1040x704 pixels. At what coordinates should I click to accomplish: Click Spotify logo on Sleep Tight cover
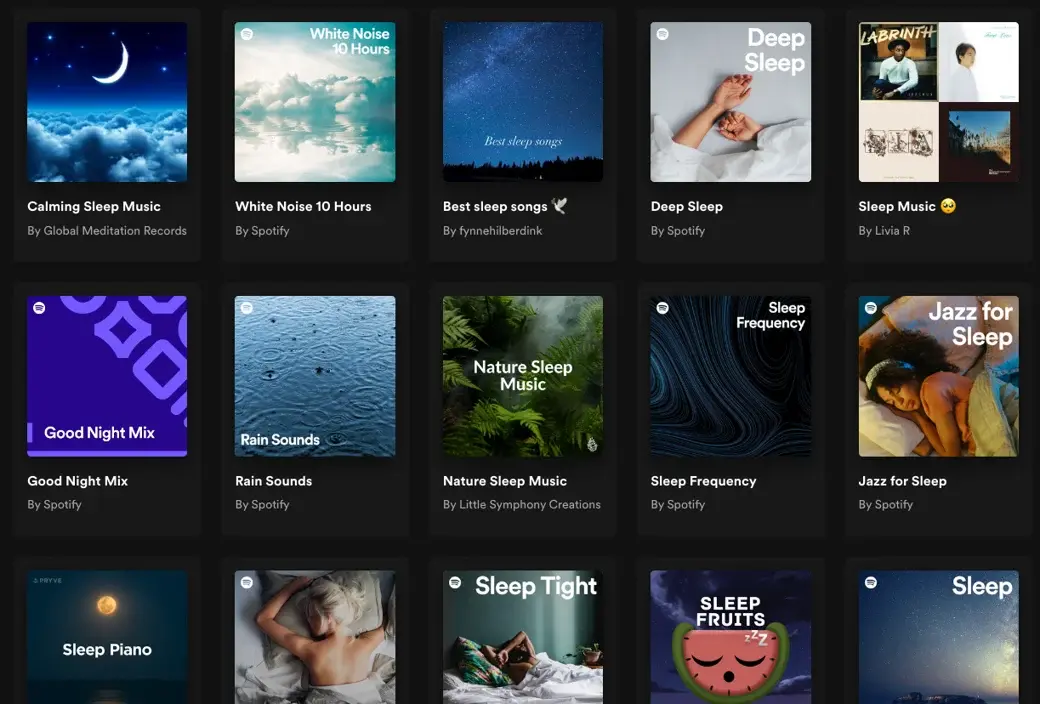pos(455,582)
